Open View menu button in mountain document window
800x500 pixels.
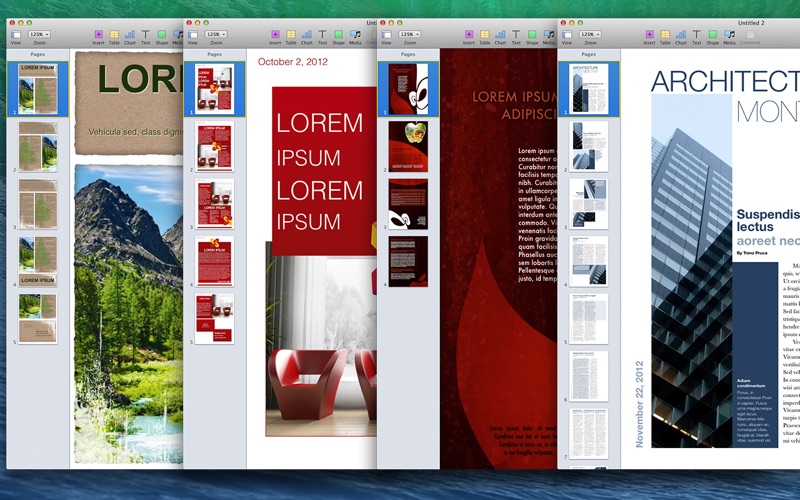click(15, 36)
